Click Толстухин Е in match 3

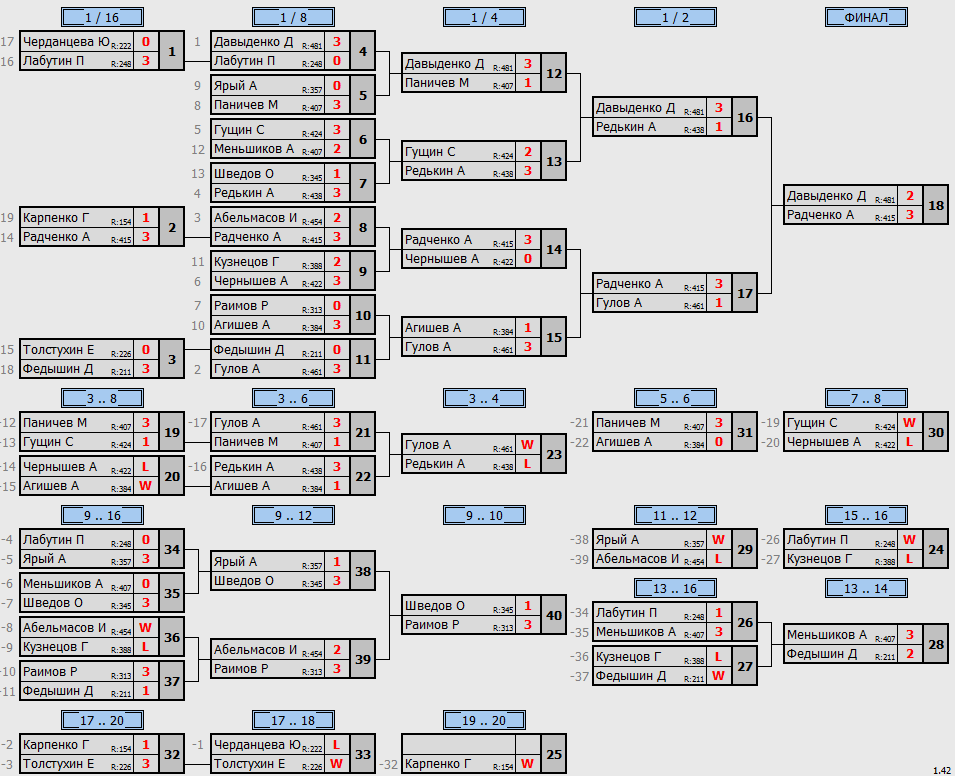[x=58, y=350]
